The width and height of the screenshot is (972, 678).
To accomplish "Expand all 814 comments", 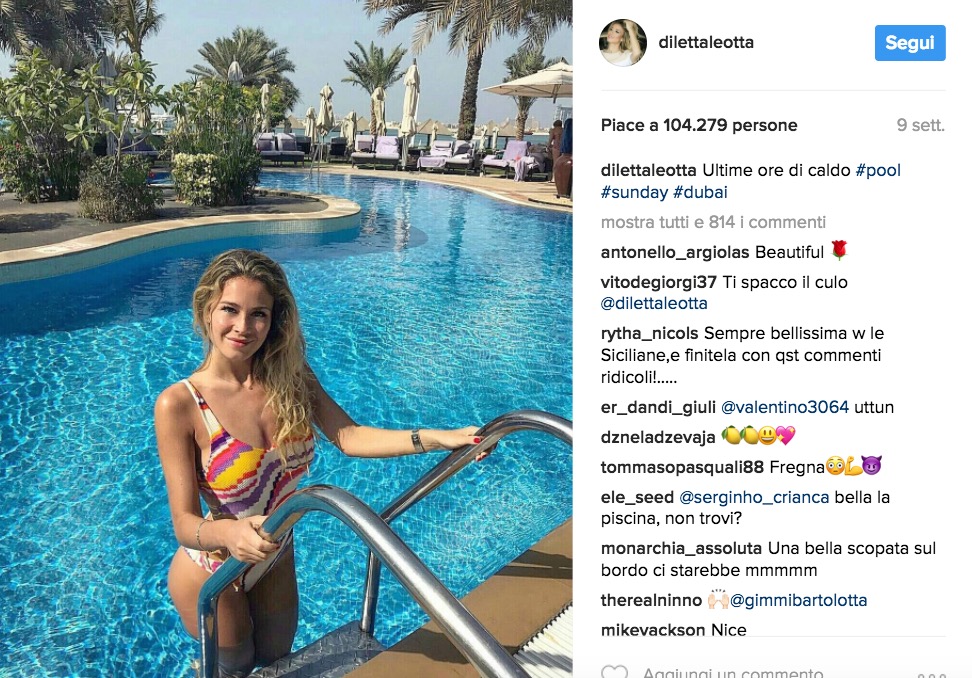I will tap(713, 222).
